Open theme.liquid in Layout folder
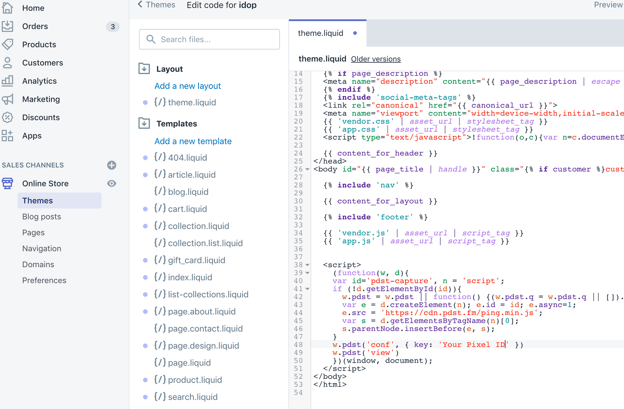 click(x=192, y=103)
